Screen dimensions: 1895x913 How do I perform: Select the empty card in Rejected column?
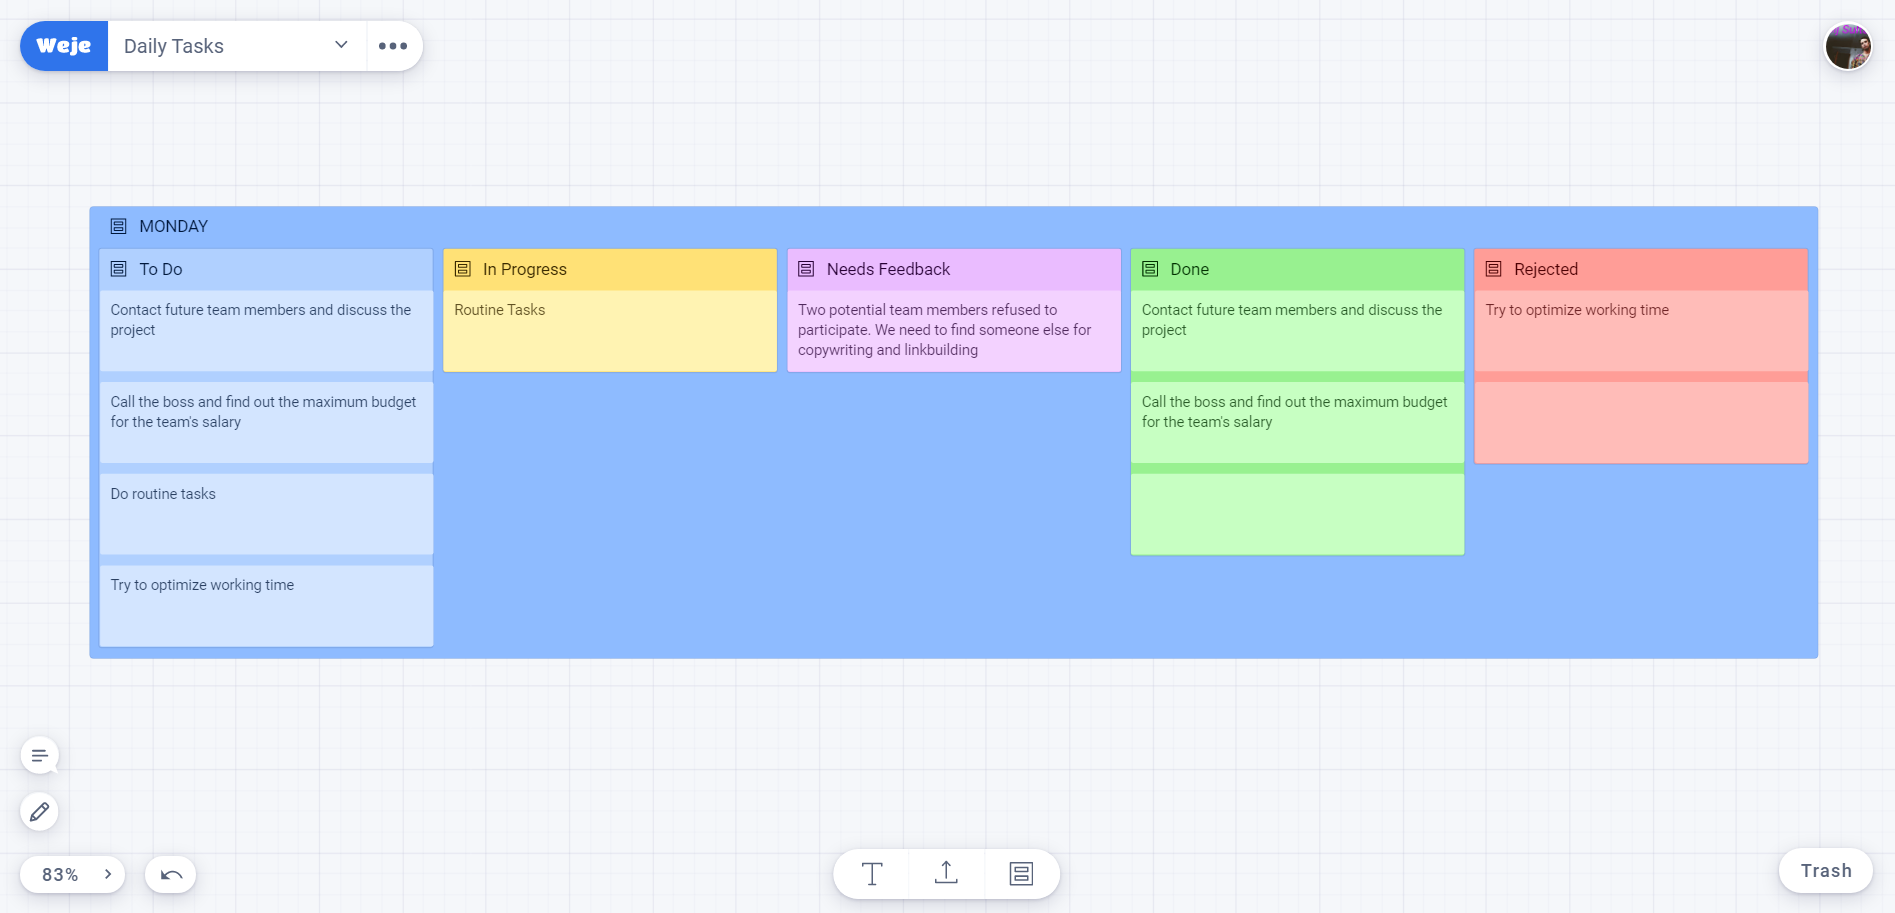tap(1641, 422)
